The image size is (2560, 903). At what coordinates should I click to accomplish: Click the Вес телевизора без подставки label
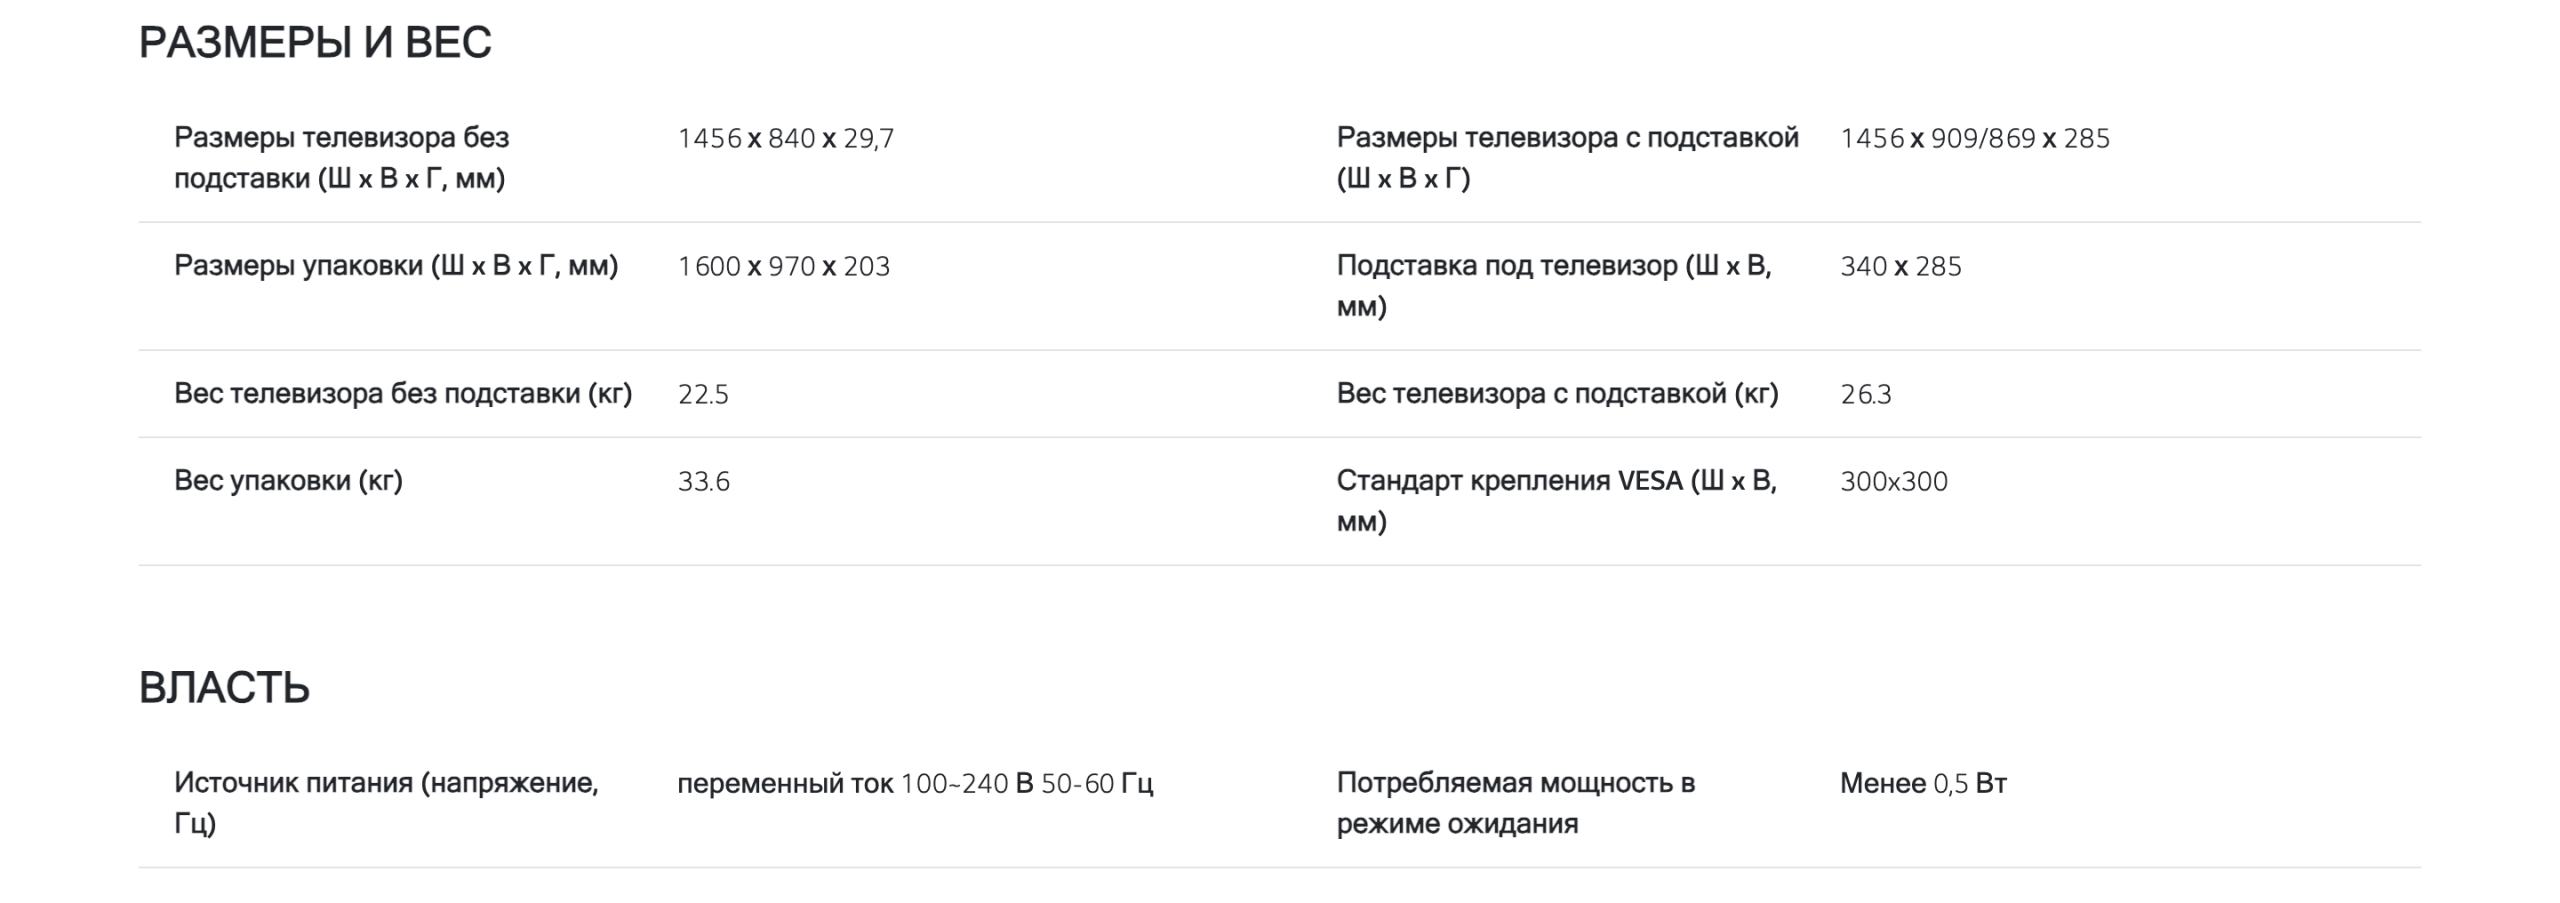point(403,394)
